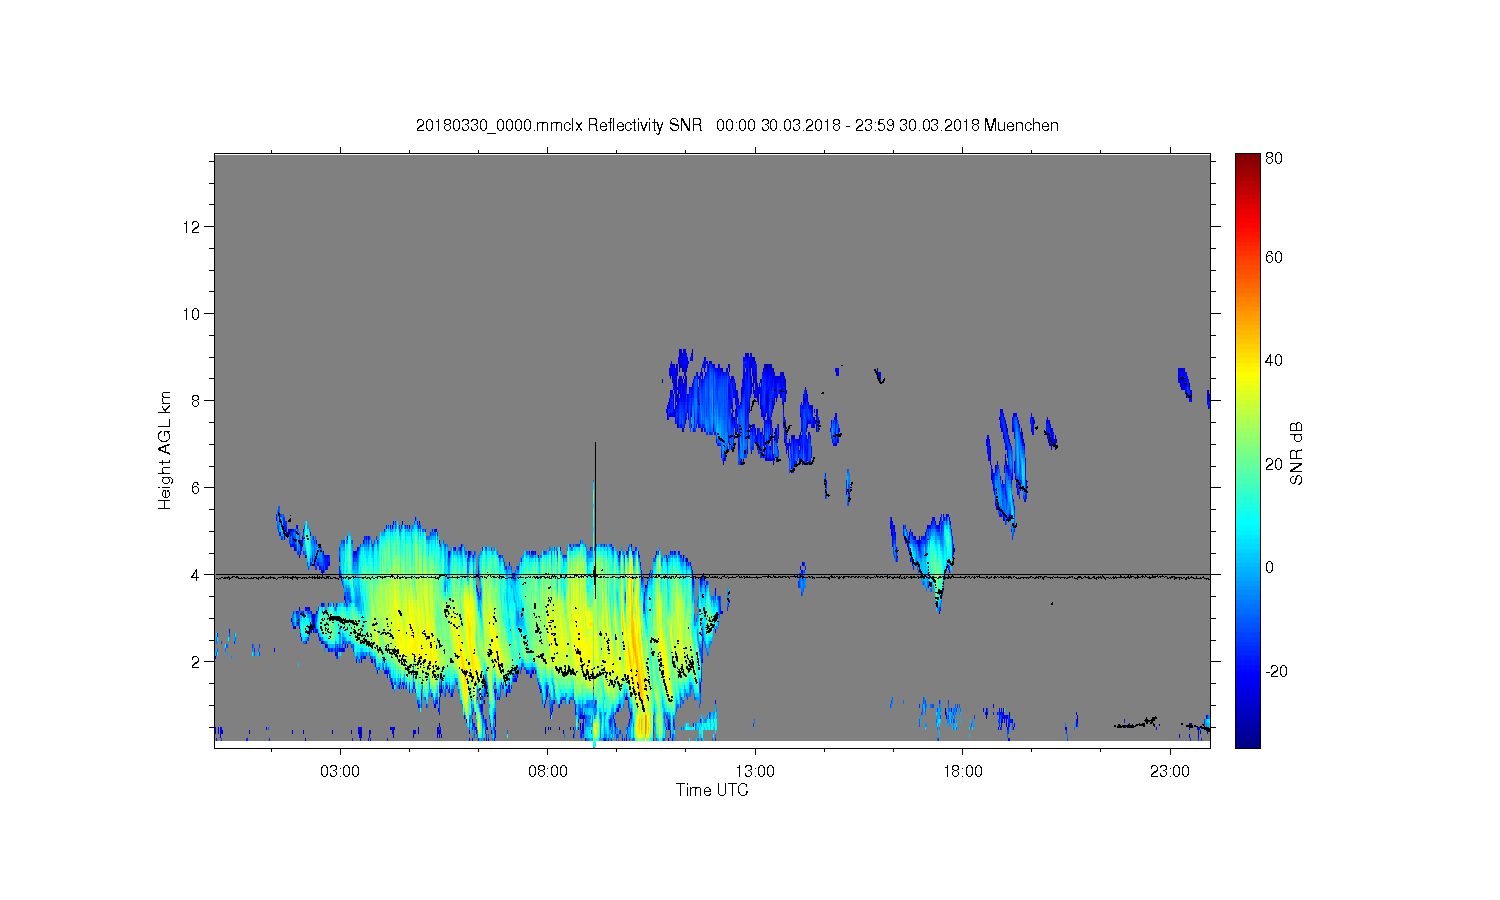
Task: Click the 'SNR dB' colorbar label
Action: [x=1296, y=453]
